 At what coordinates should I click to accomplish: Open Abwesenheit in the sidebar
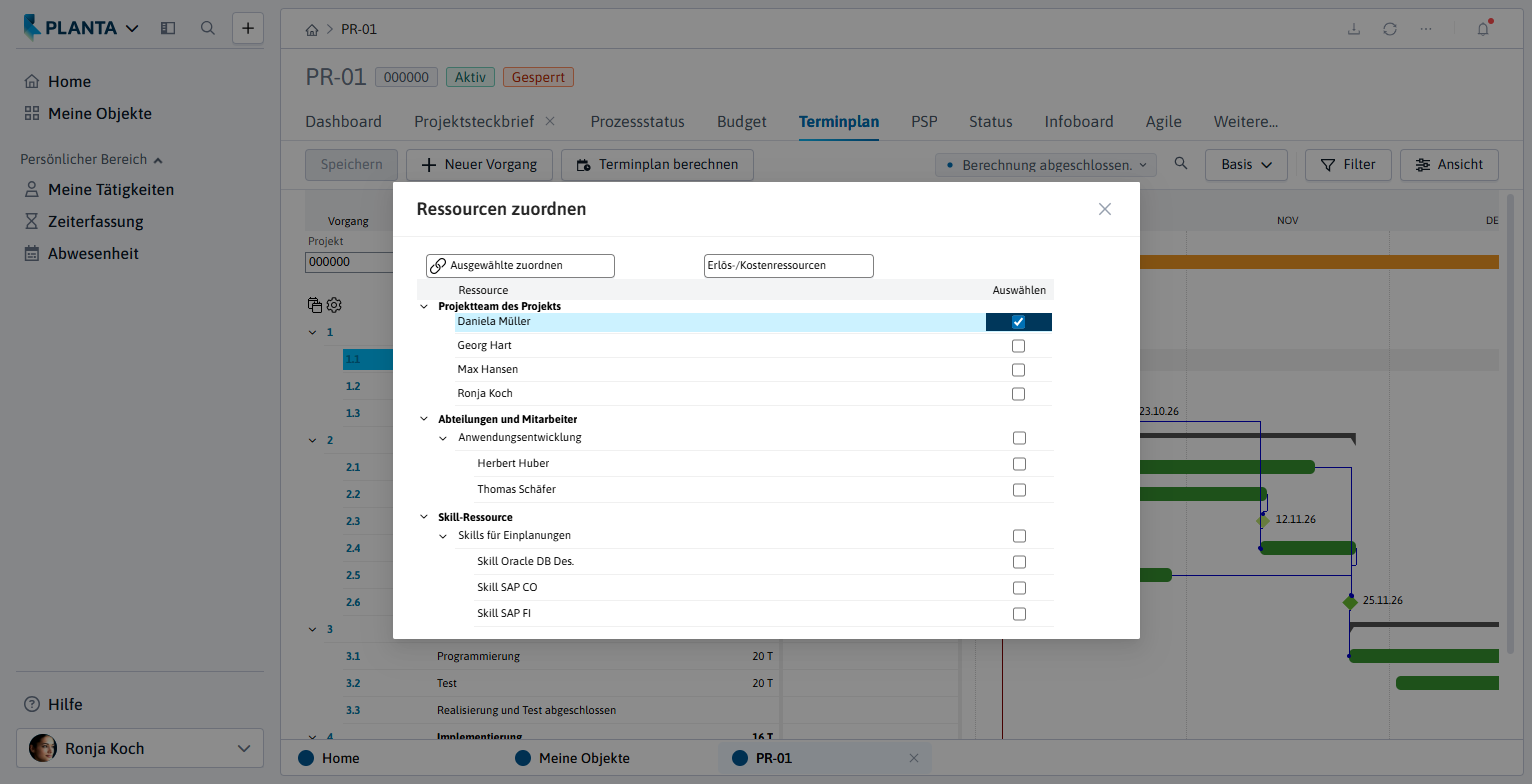(x=93, y=254)
